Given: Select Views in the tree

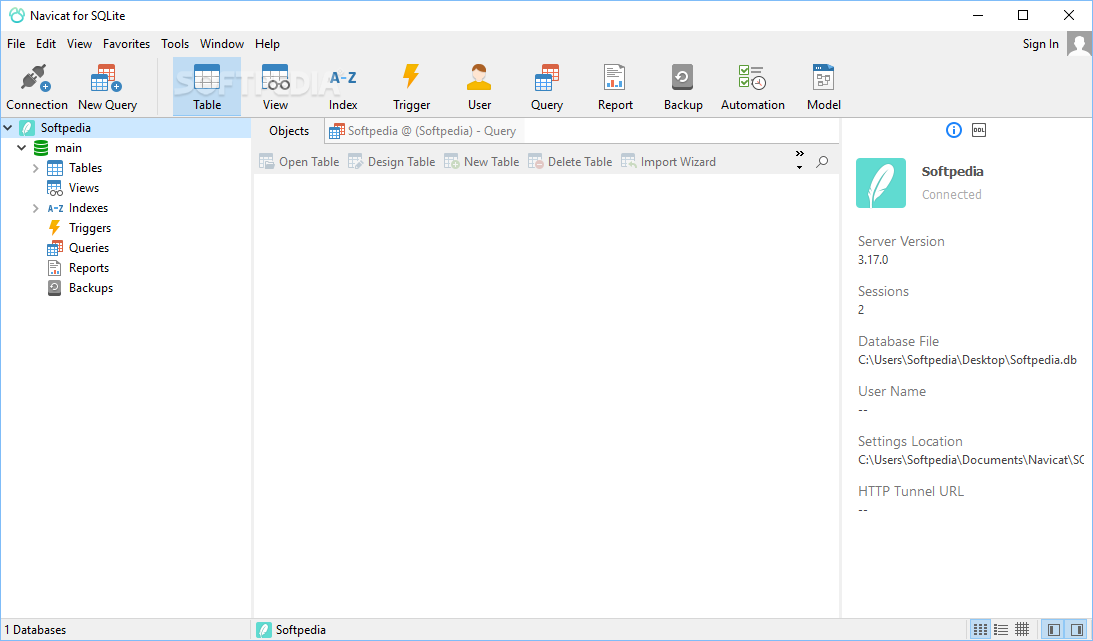Looking at the screenshot, I should tap(84, 188).
